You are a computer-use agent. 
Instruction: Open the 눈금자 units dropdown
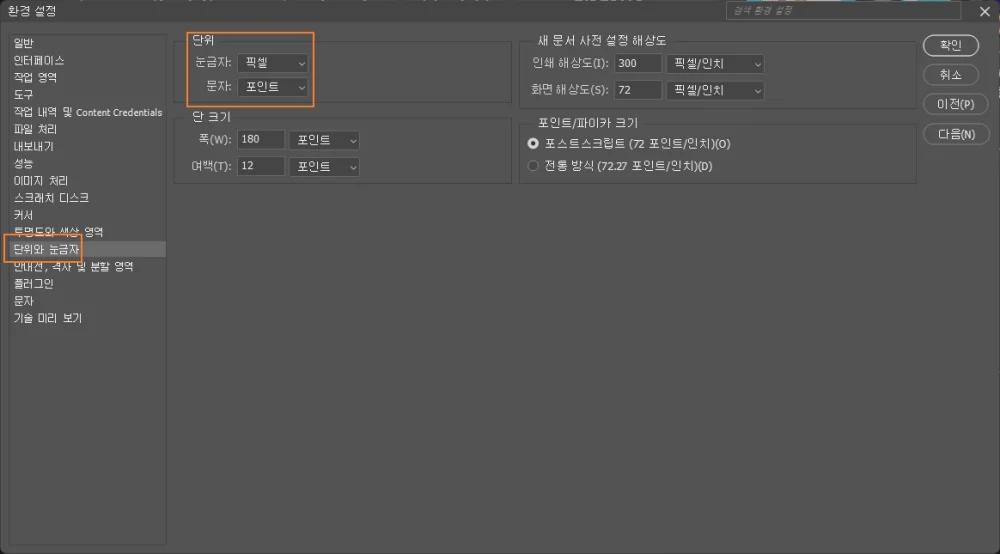(273, 62)
